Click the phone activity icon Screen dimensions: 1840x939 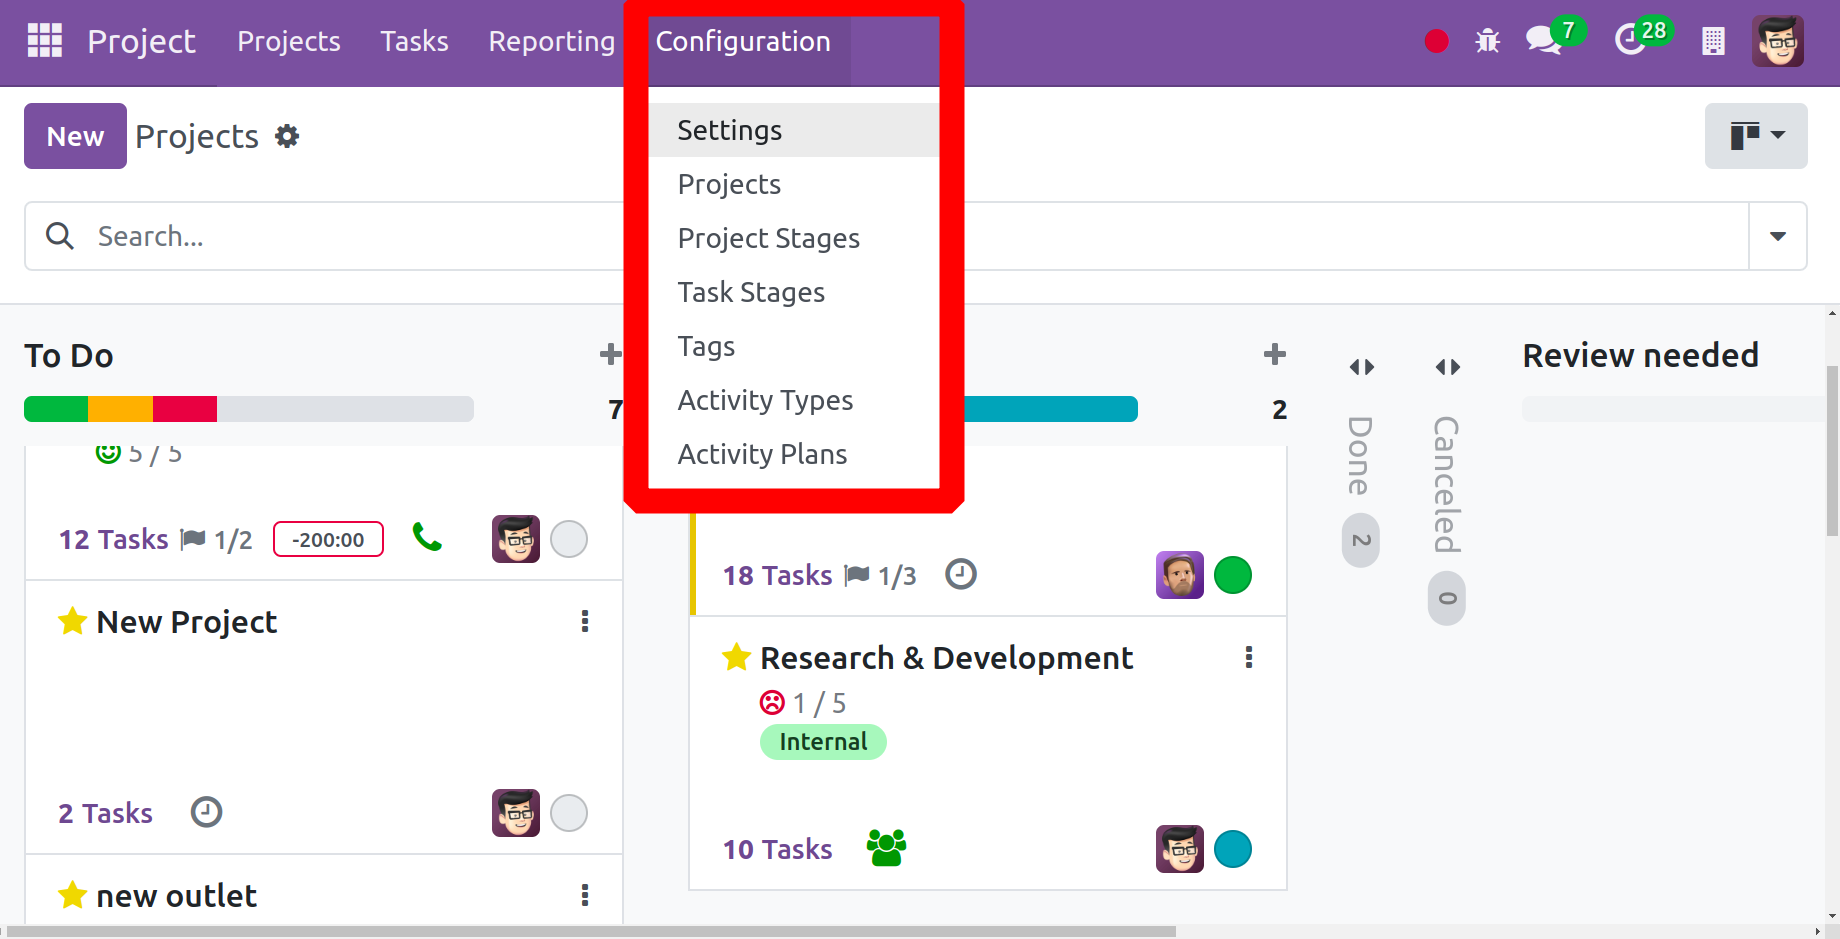(x=427, y=538)
